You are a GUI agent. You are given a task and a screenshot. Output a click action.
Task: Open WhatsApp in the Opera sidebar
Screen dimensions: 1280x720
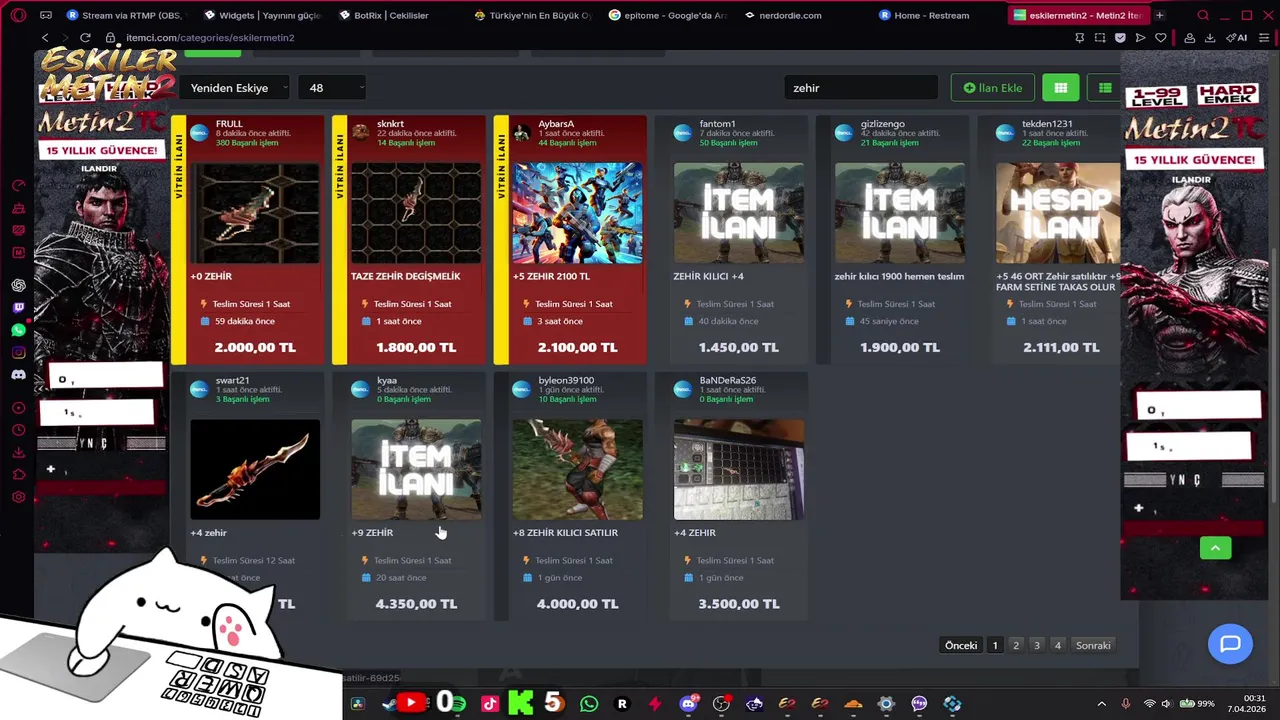coord(18,330)
